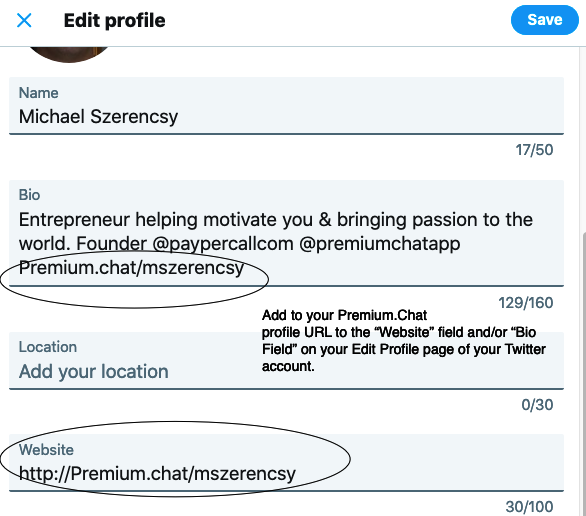Close the Edit profile dialog with X
Image resolution: width=586 pixels, height=516 pixels.
[x=24, y=20]
